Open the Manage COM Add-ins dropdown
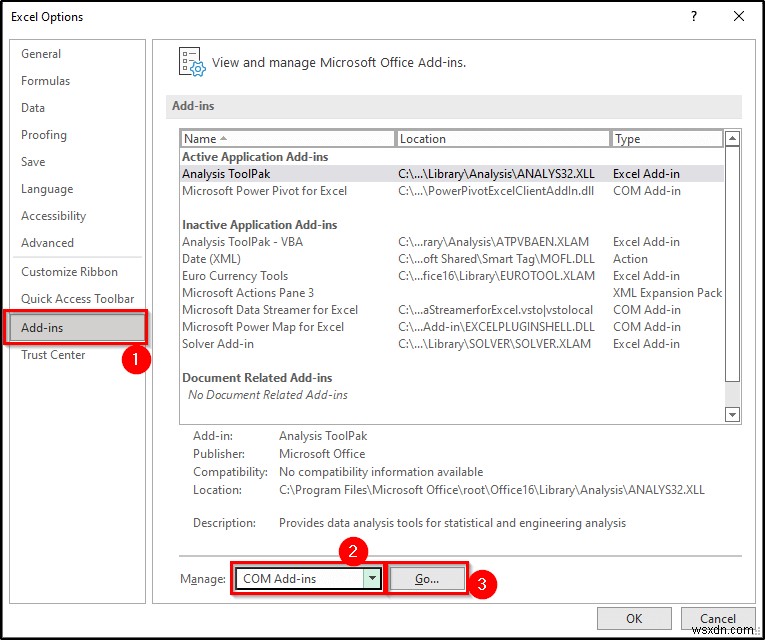Viewport: 765px width, 640px height. click(372, 579)
